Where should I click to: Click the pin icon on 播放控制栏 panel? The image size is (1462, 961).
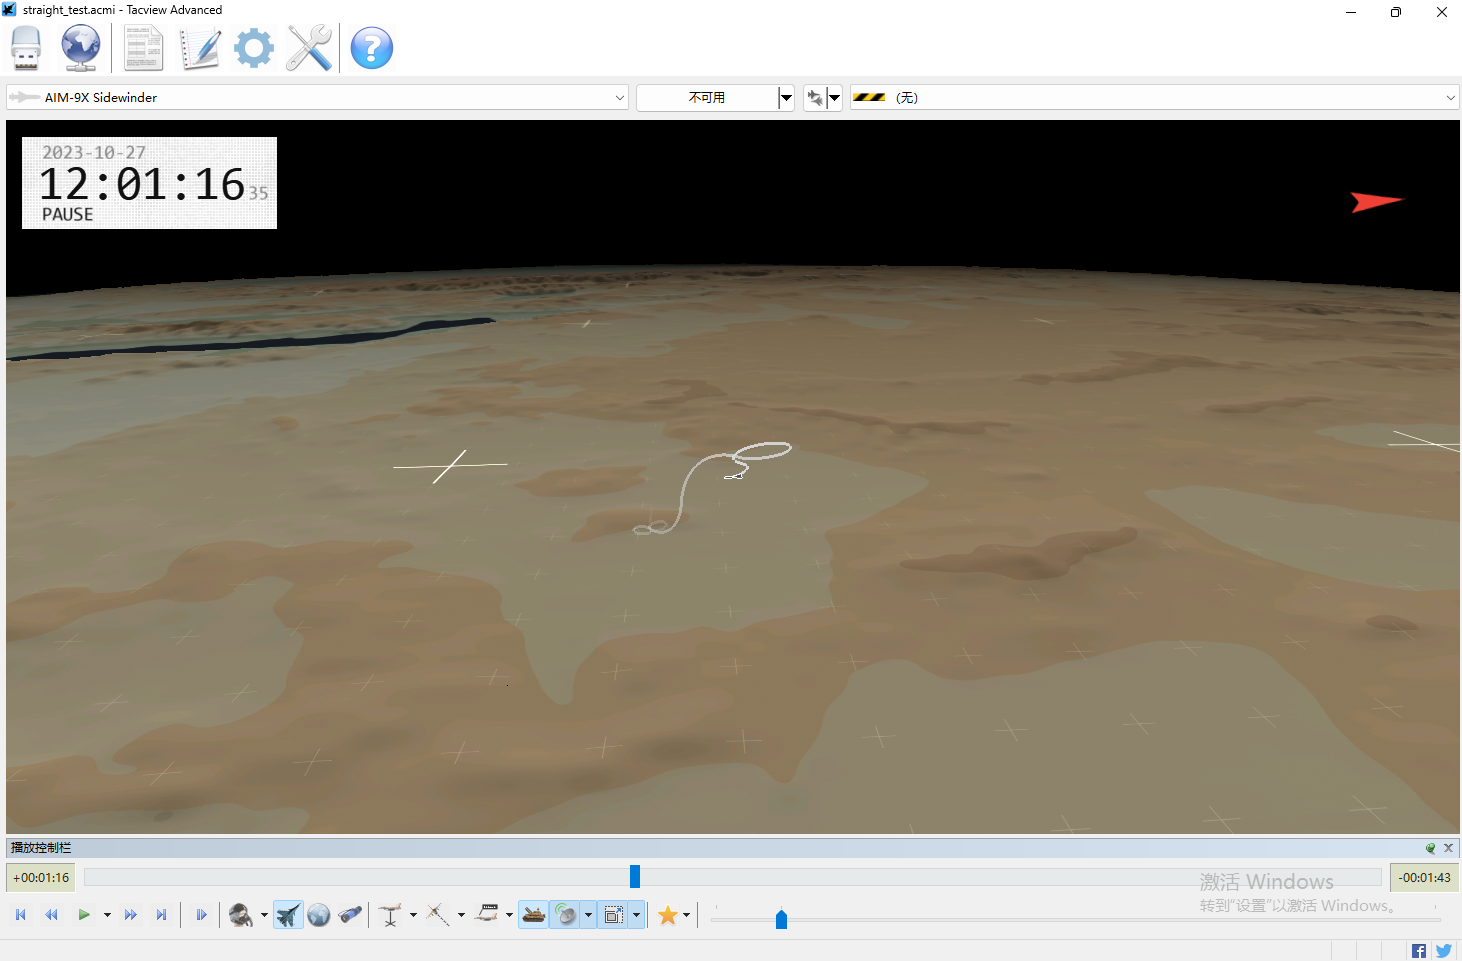[1430, 848]
